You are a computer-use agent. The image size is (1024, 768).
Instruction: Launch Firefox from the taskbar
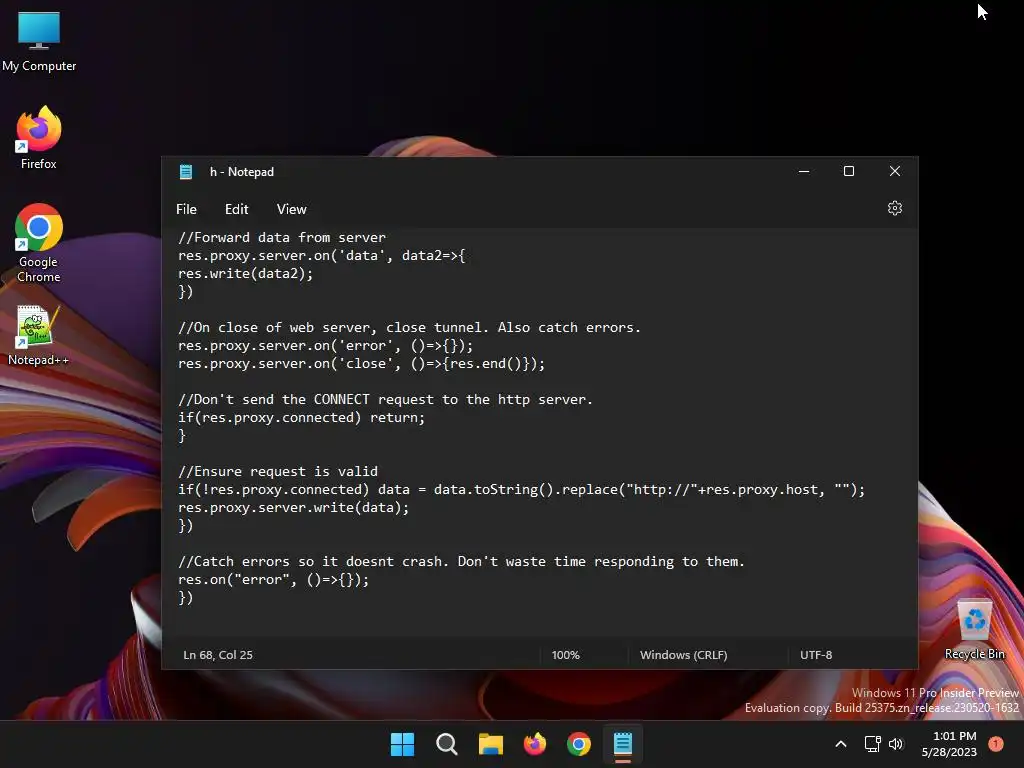(x=535, y=744)
